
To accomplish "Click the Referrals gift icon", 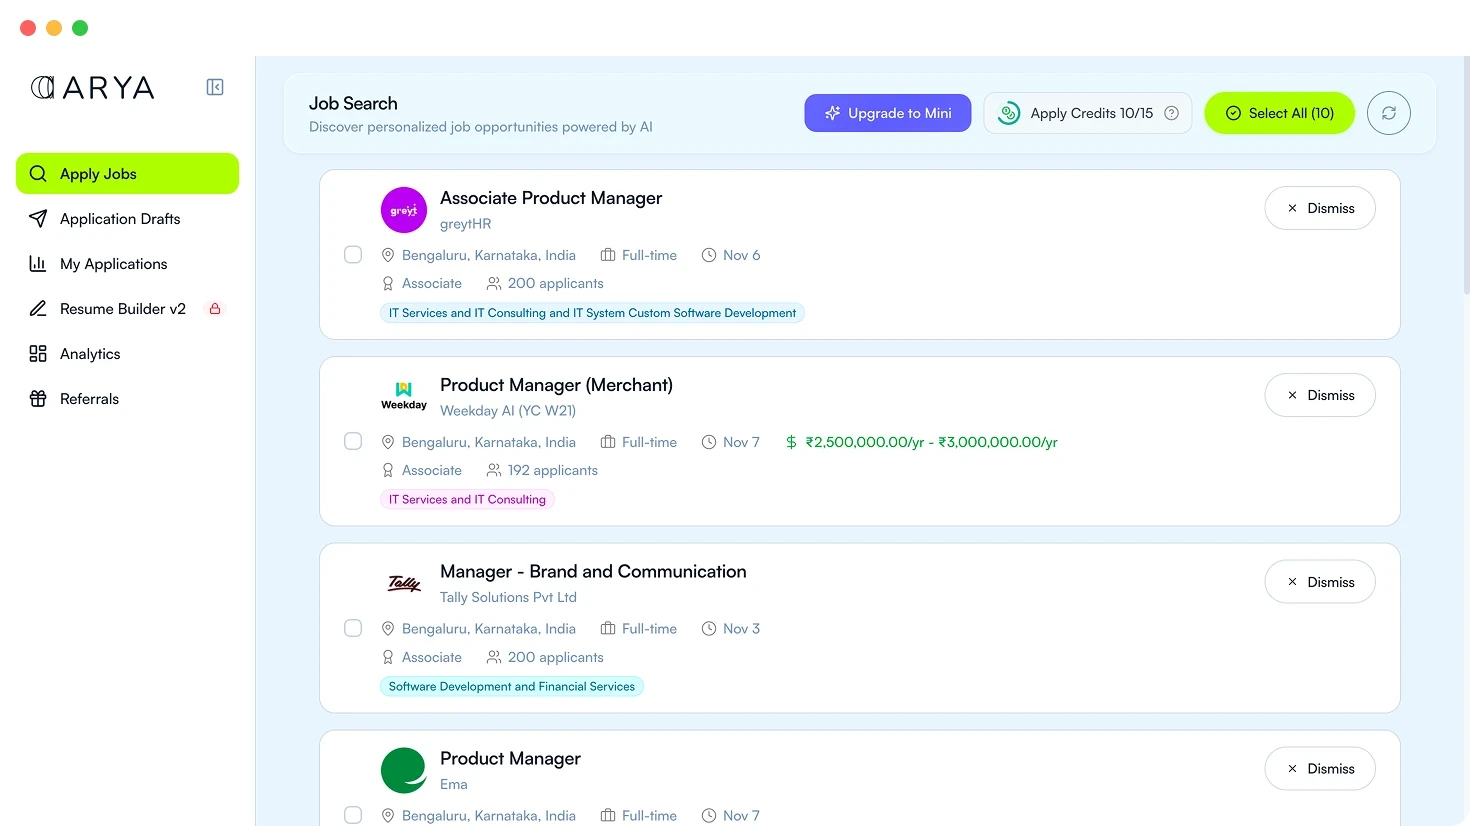I will pyautogui.click(x=38, y=398).
